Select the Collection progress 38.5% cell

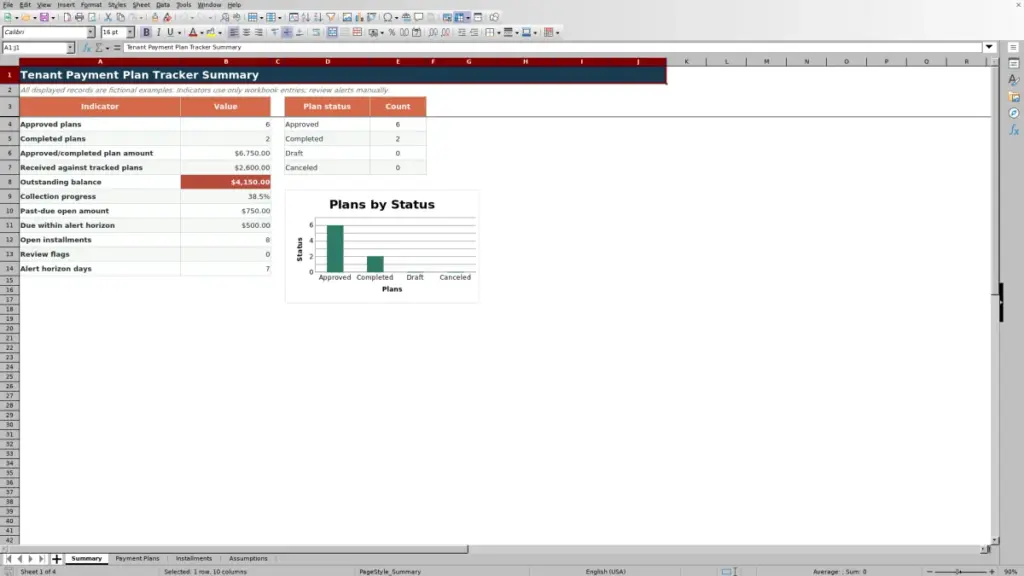tap(225, 196)
